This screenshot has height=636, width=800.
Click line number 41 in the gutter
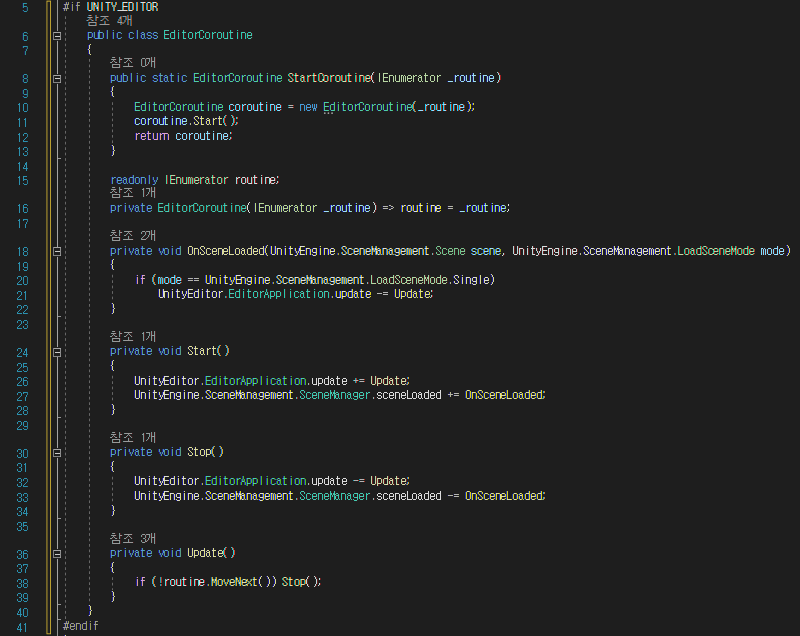pyautogui.click(x=22, y=628)
